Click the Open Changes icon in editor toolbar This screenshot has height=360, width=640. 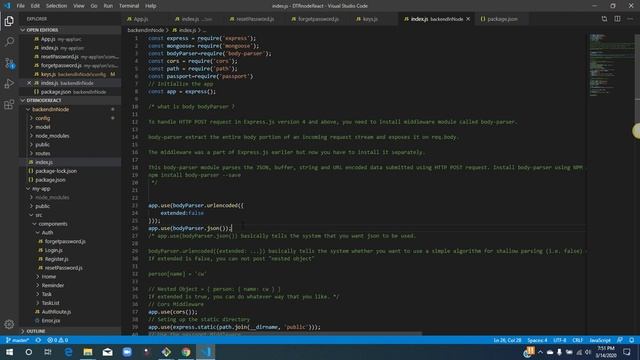tap(604, 19)
